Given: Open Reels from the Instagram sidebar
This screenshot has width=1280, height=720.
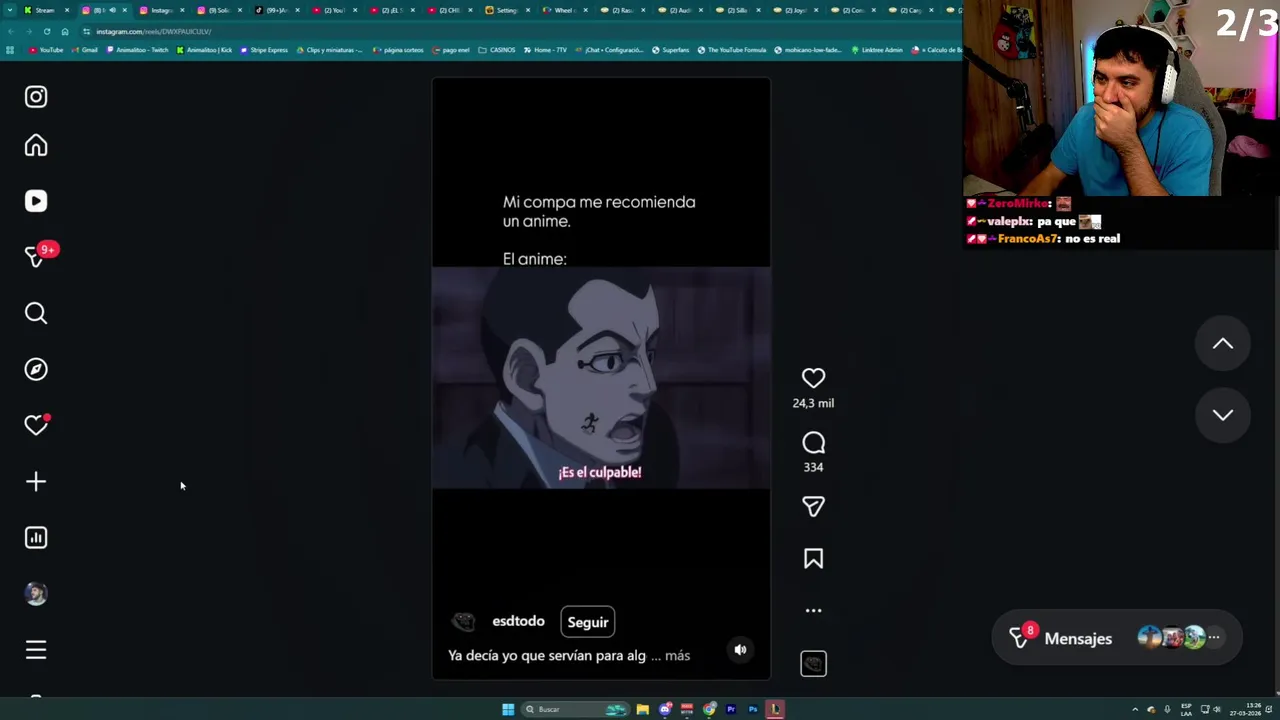Looking at the screenshot, I should coord(36,201).
